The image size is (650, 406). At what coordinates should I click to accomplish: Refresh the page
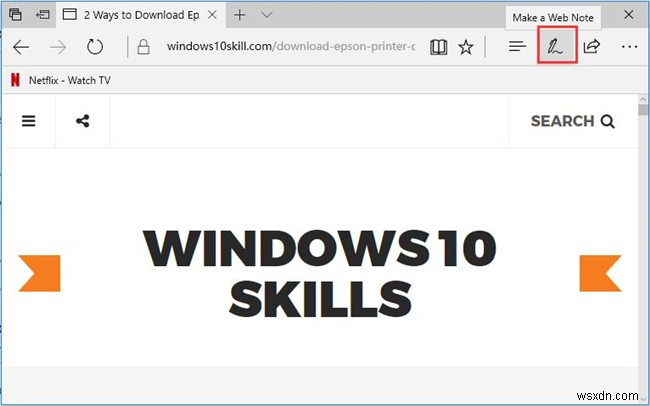[x=95, y=47]
